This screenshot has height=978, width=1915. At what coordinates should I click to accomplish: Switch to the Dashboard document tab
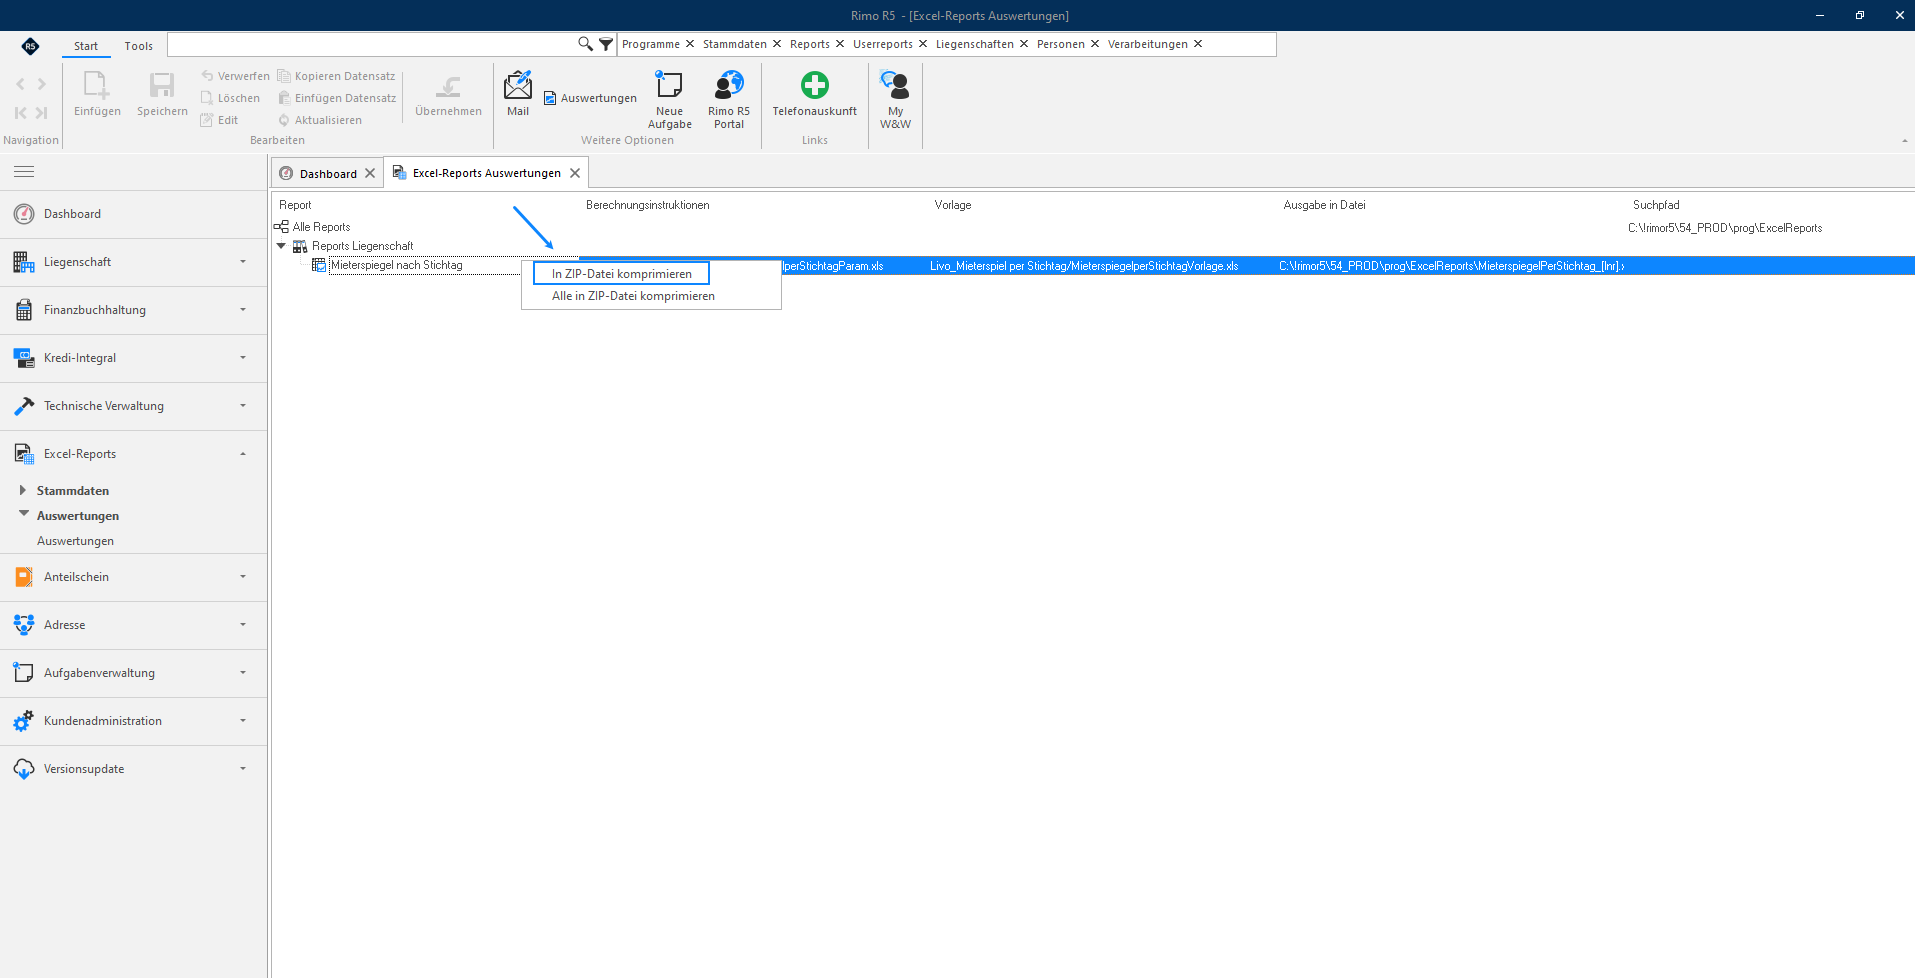click(x=328, y=174)
